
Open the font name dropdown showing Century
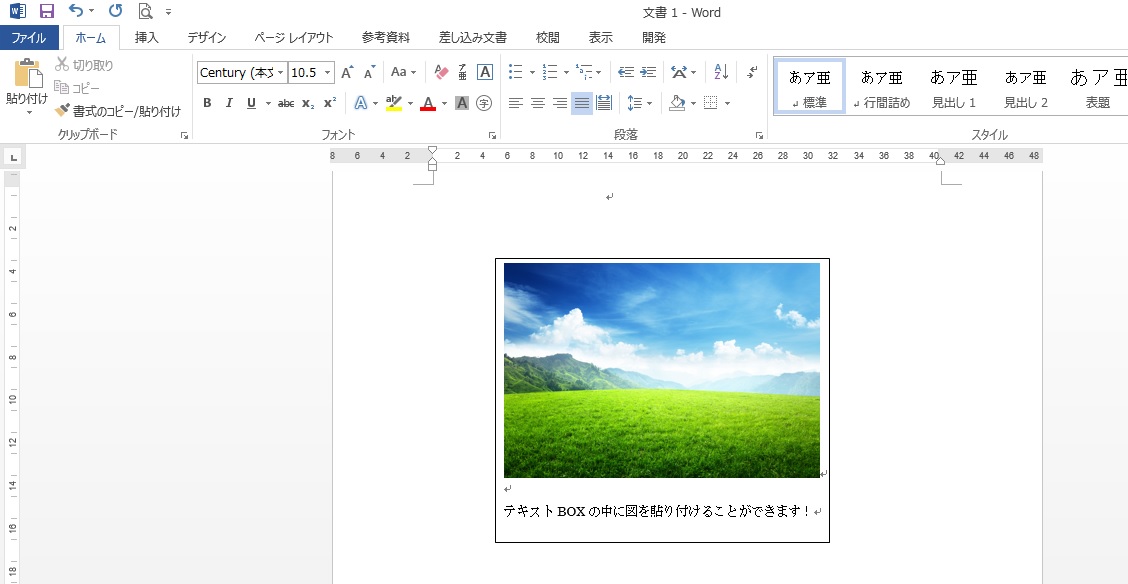click(x=281, y=73)
